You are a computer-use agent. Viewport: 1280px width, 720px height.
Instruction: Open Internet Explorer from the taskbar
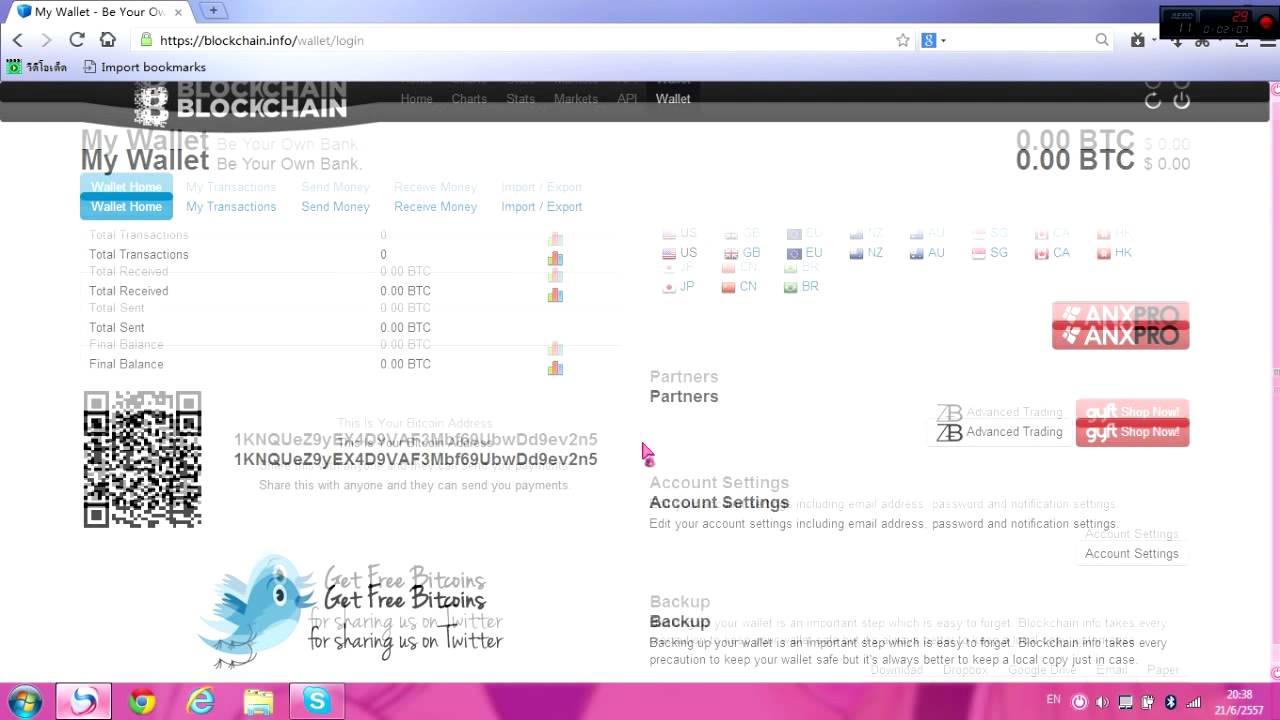[200, 702]
